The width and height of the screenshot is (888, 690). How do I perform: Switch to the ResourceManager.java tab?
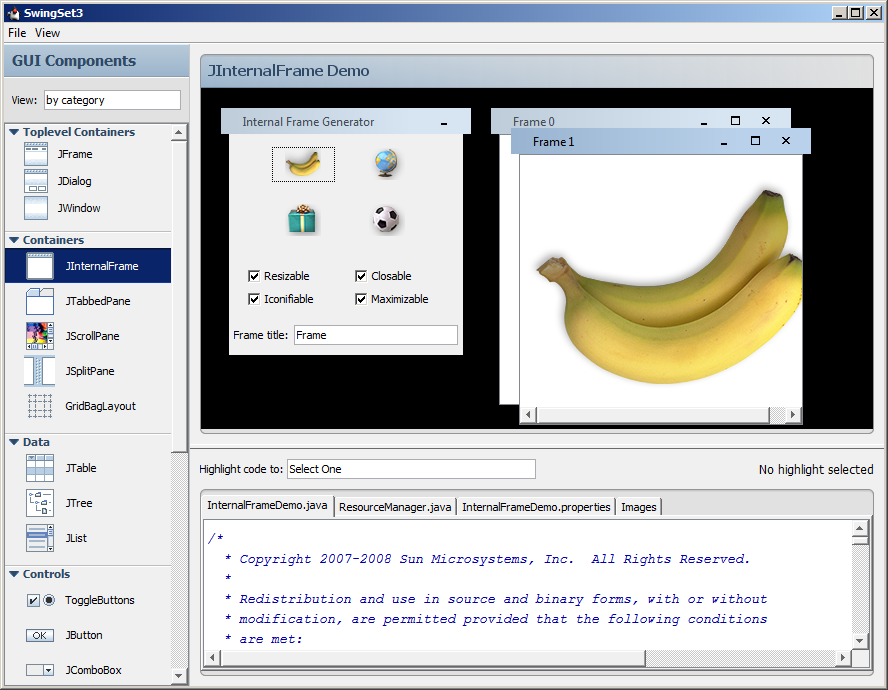pyautogui.click(x=395, y=507)
